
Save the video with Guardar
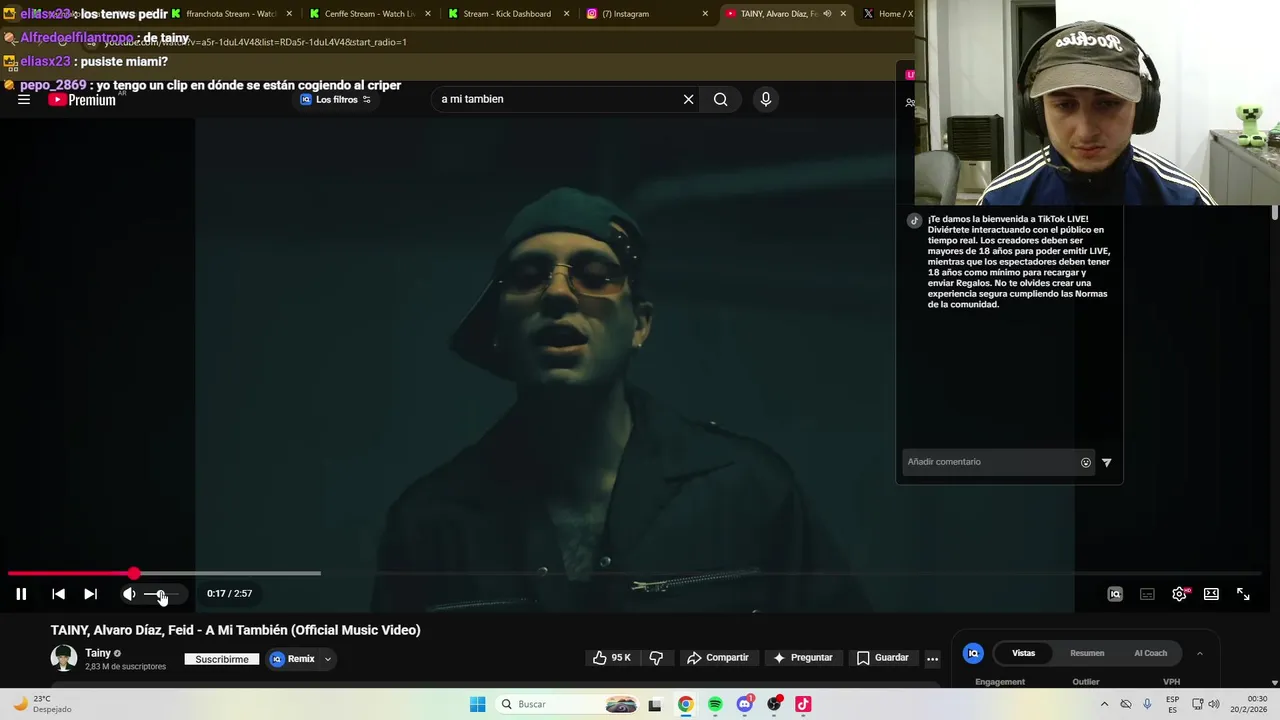coord(882,658)
